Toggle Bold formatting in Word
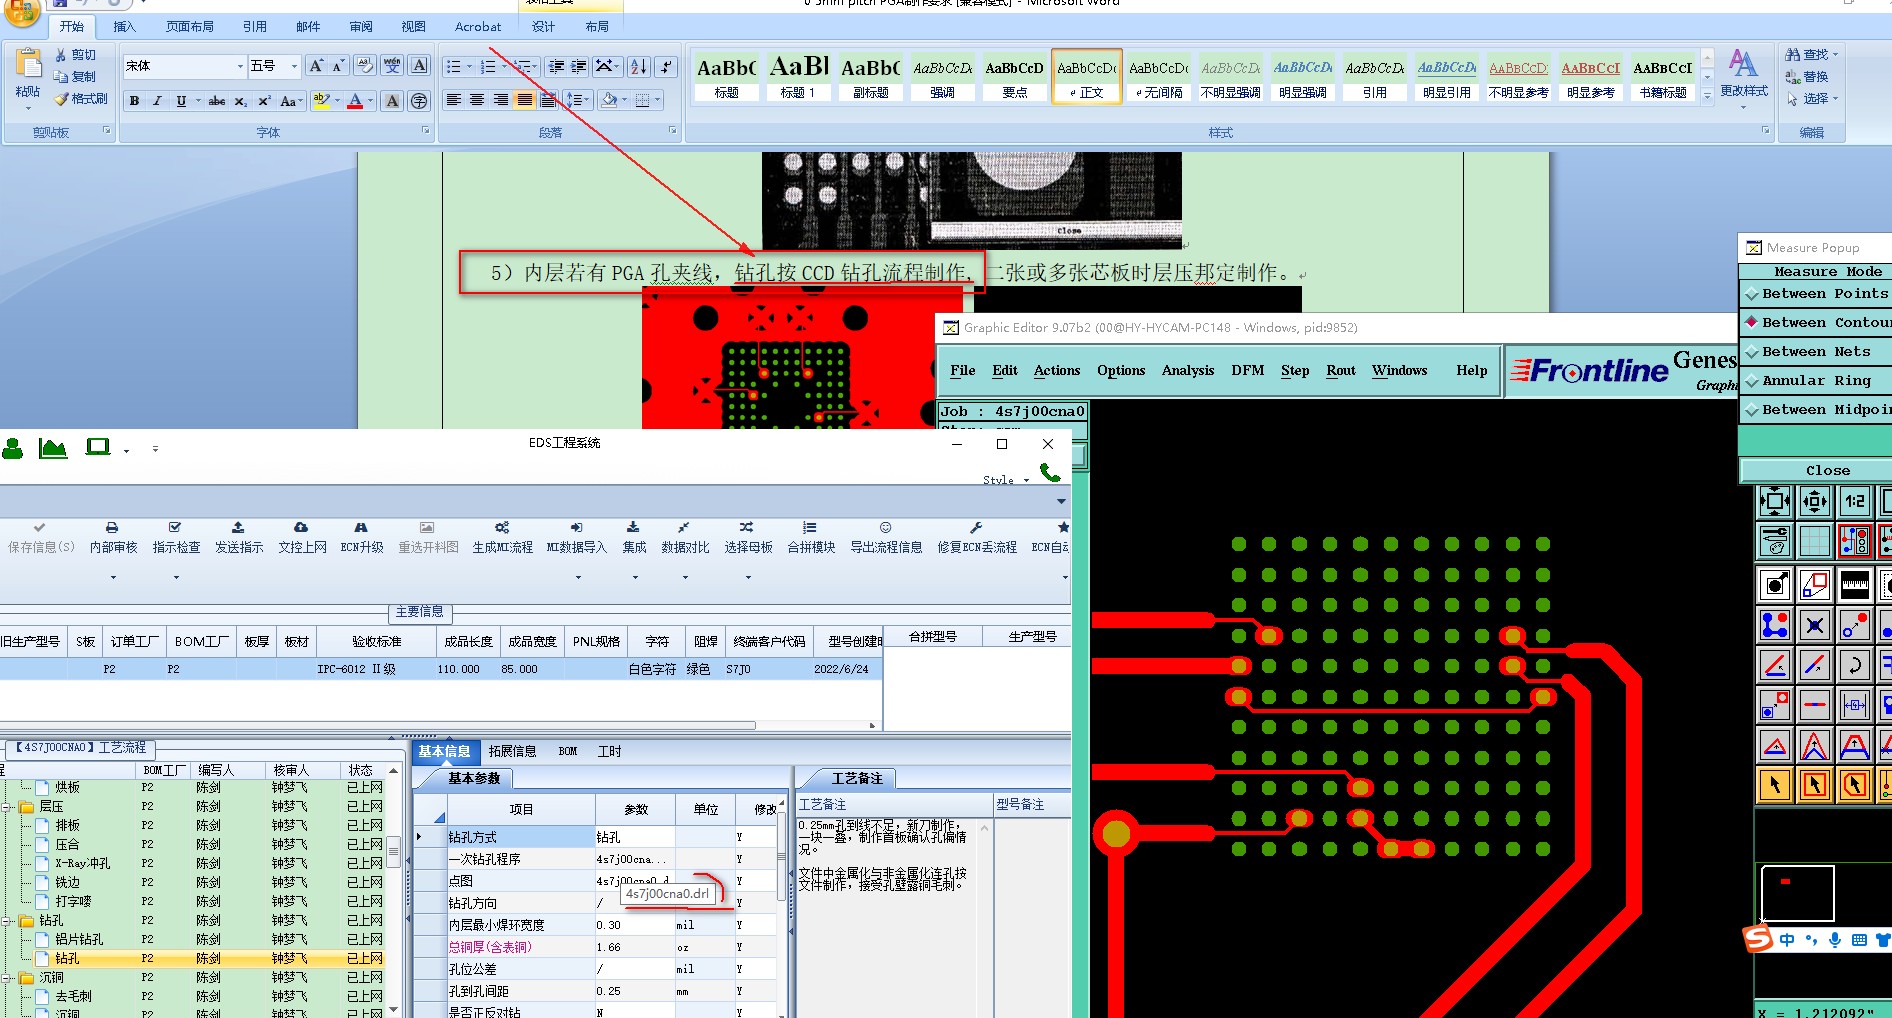The width and height of the screenshot is (1892, 1018). [134, 101]
